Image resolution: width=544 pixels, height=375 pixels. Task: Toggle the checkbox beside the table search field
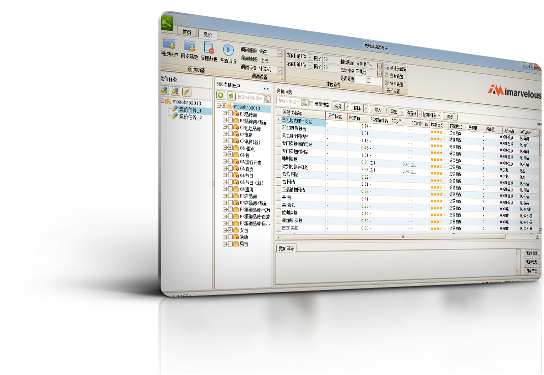click(311, 103)
